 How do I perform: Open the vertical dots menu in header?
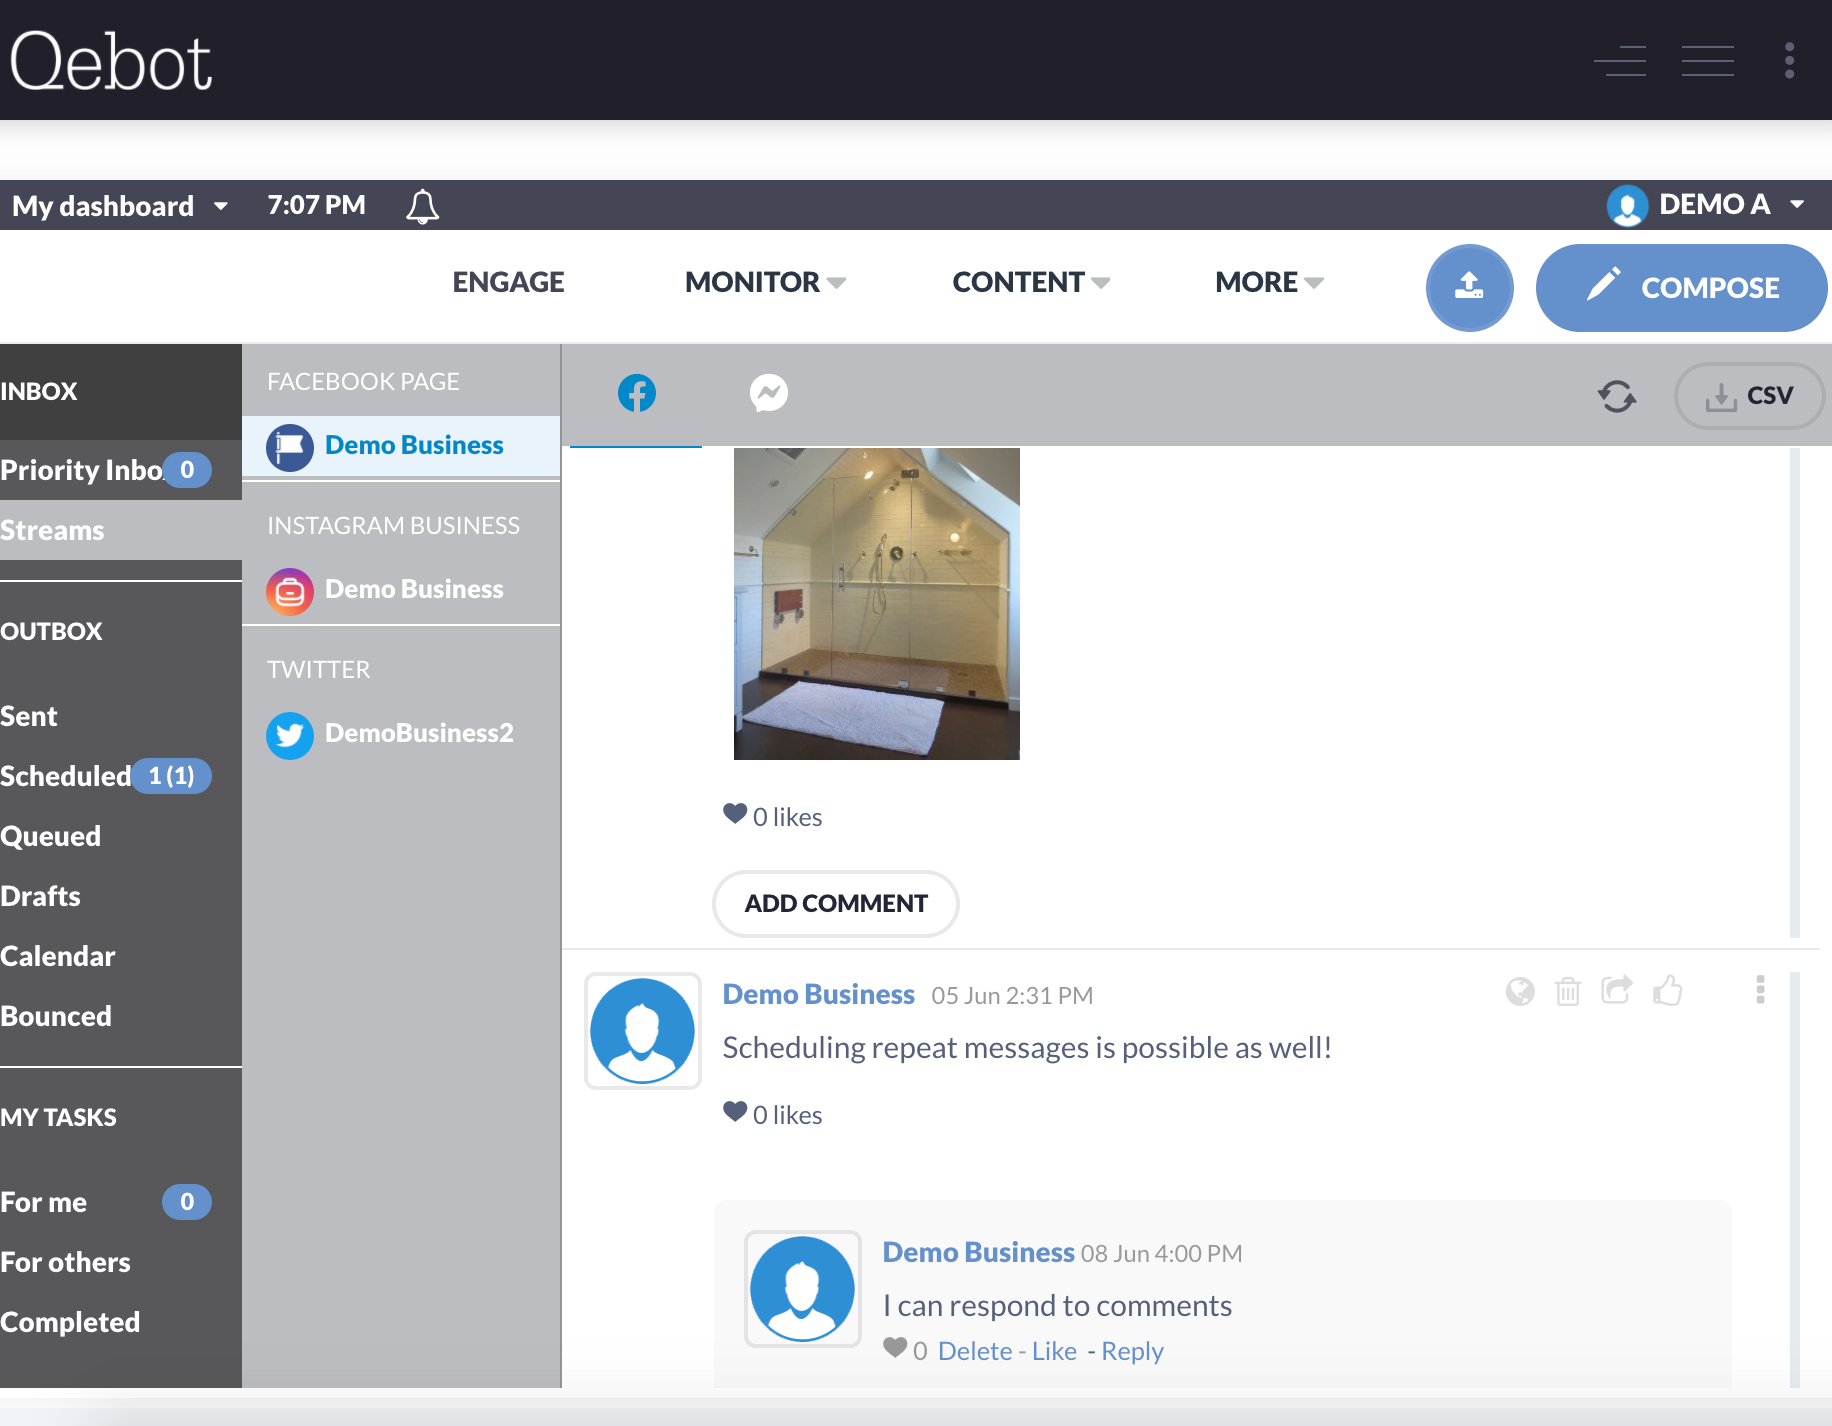coord(1790,60)
